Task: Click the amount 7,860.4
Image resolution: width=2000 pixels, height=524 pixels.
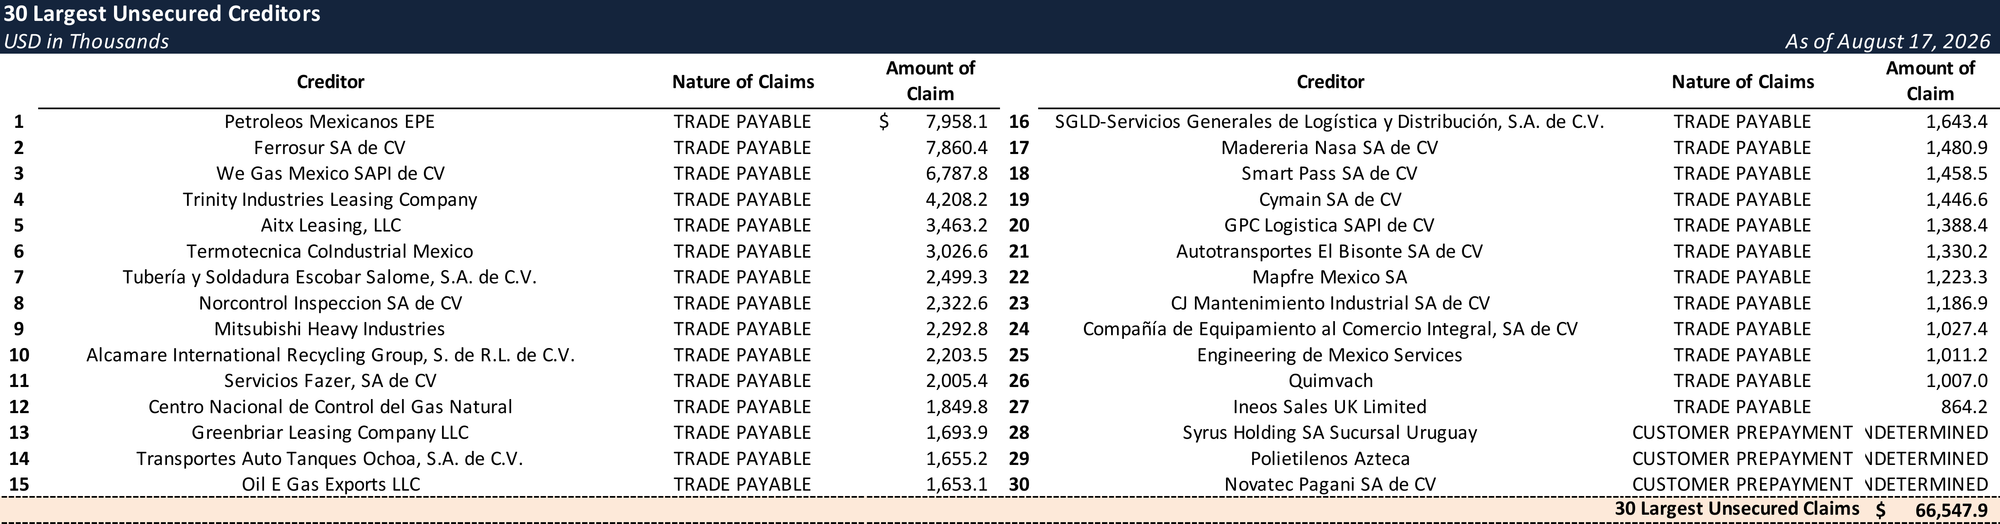Action: tap(957, 148)
